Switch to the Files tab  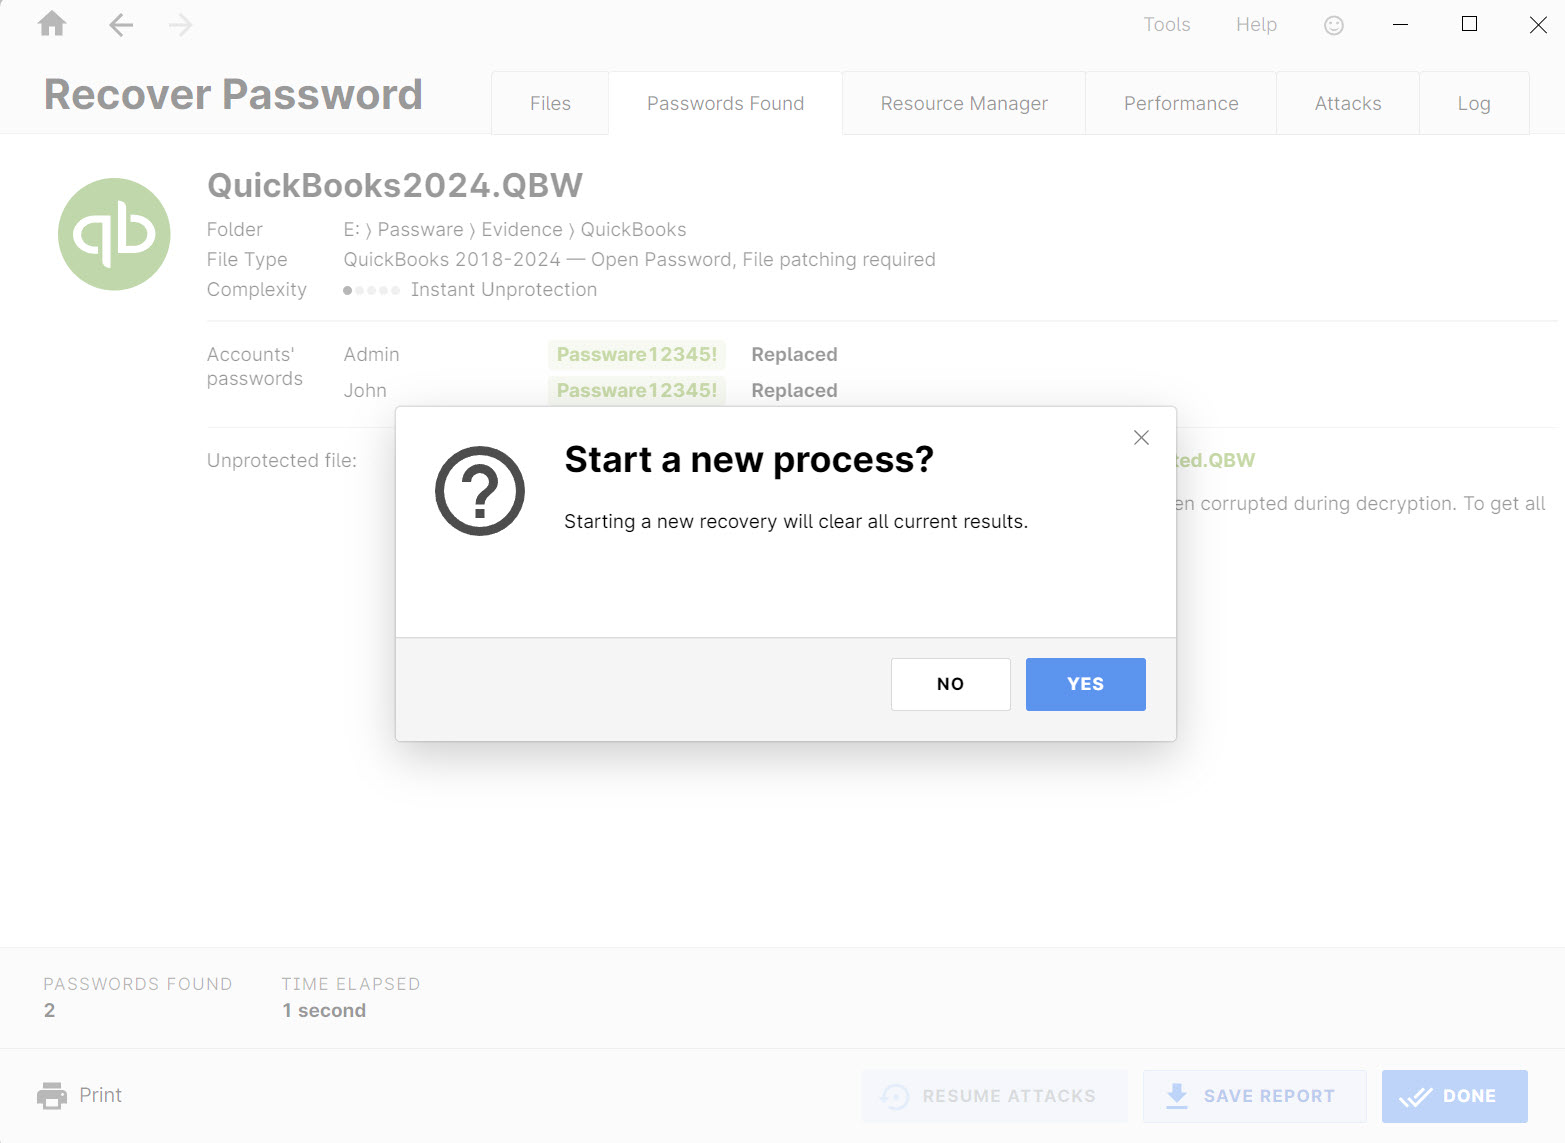(x=549, y=102)
